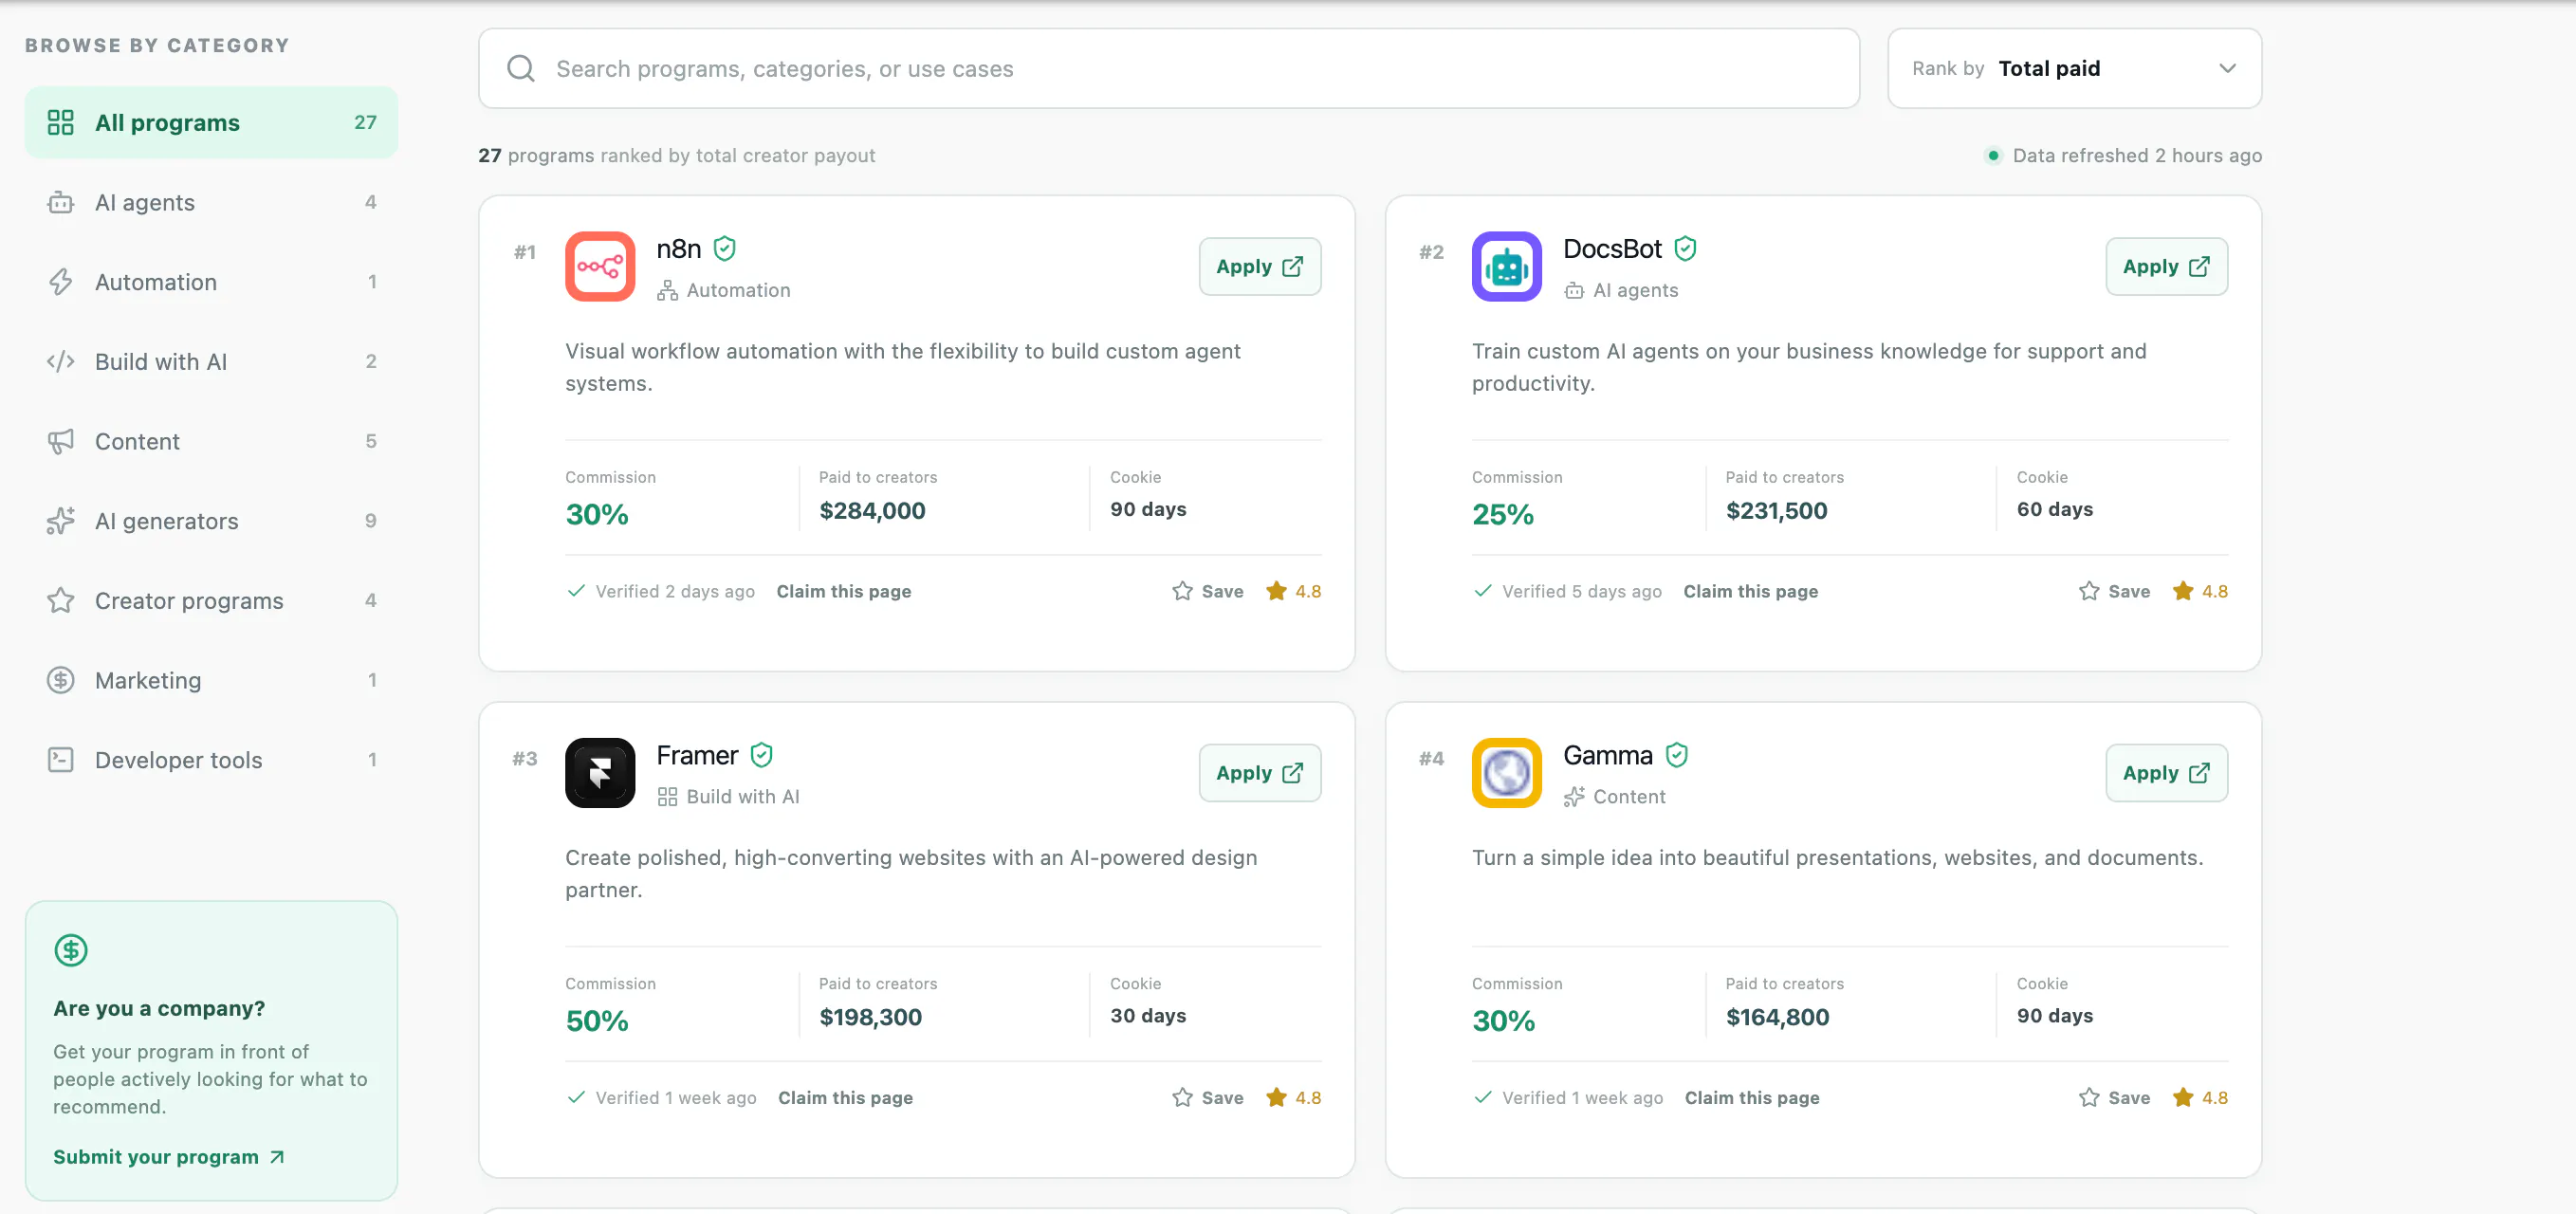Apply to the Gamma program
2576x1214 pixels.
tap(2166, 773)
